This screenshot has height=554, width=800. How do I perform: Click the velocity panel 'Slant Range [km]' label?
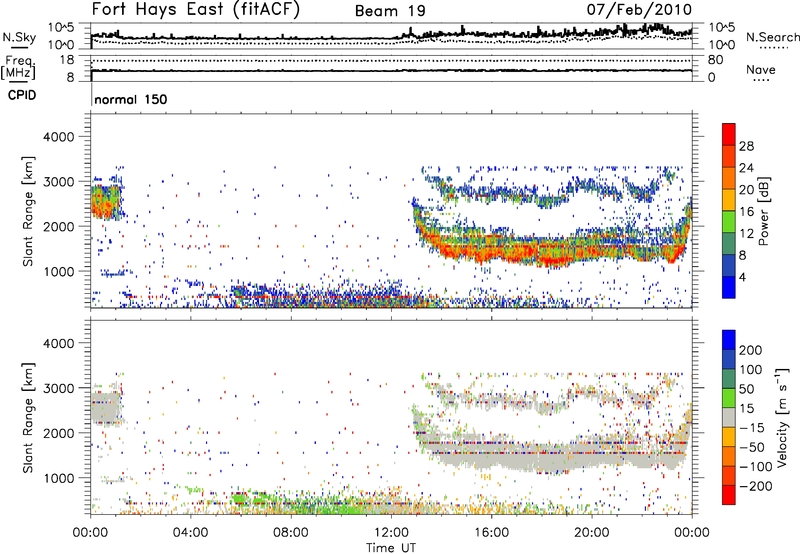(x=28, y=418)
